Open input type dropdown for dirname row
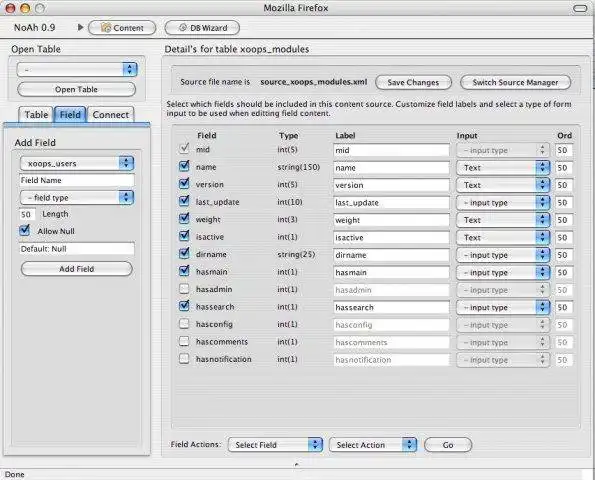The height and width of the screenshot is (480, 595). pyautogui.click(x=502, y=255)
